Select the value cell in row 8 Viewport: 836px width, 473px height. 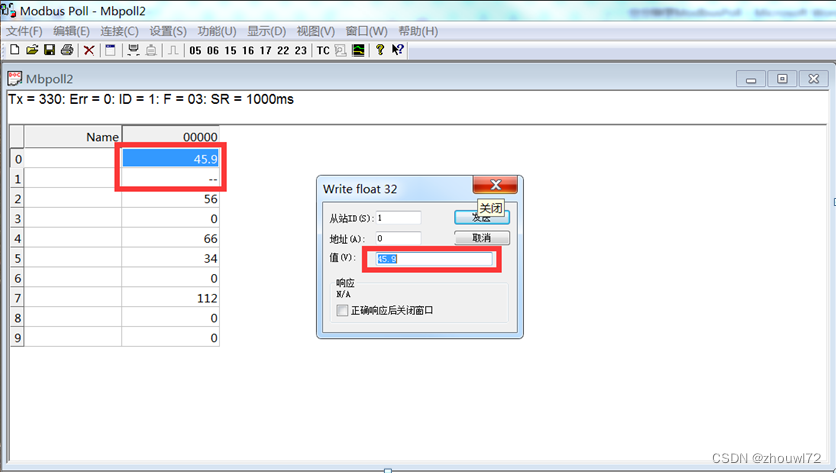(171, 318)
